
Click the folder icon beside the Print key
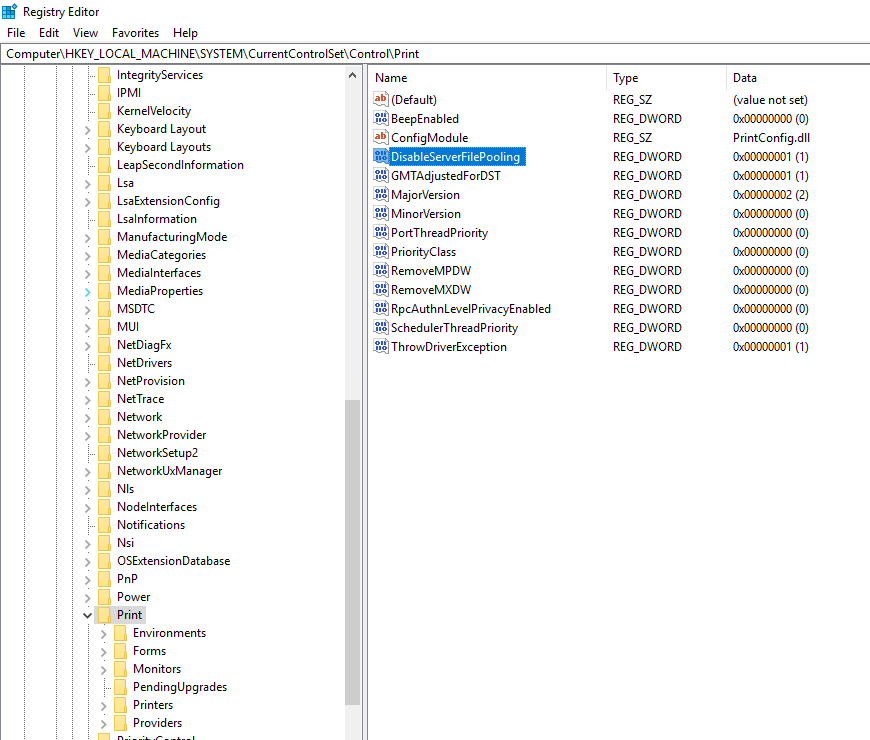(105, 614)
